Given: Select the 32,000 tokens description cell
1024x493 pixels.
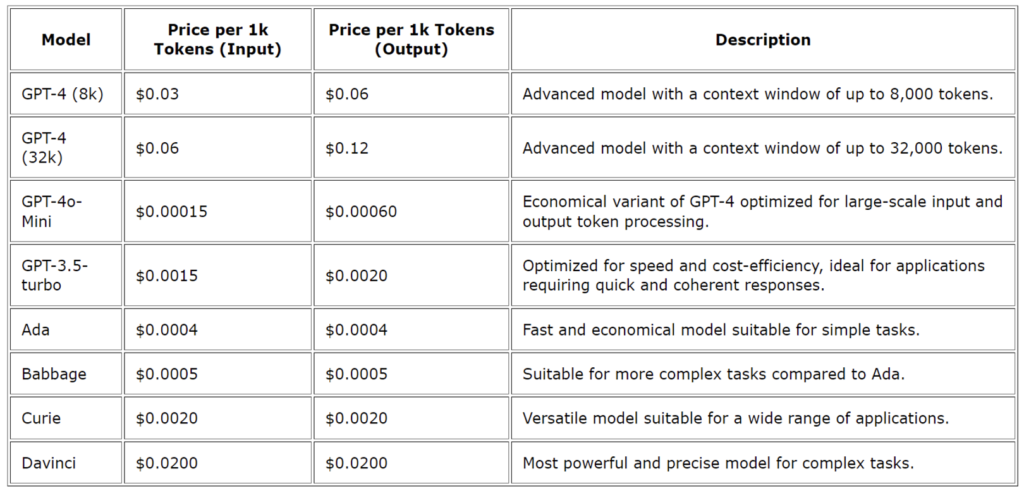Looking at the screenshot, I should point(763,148).
